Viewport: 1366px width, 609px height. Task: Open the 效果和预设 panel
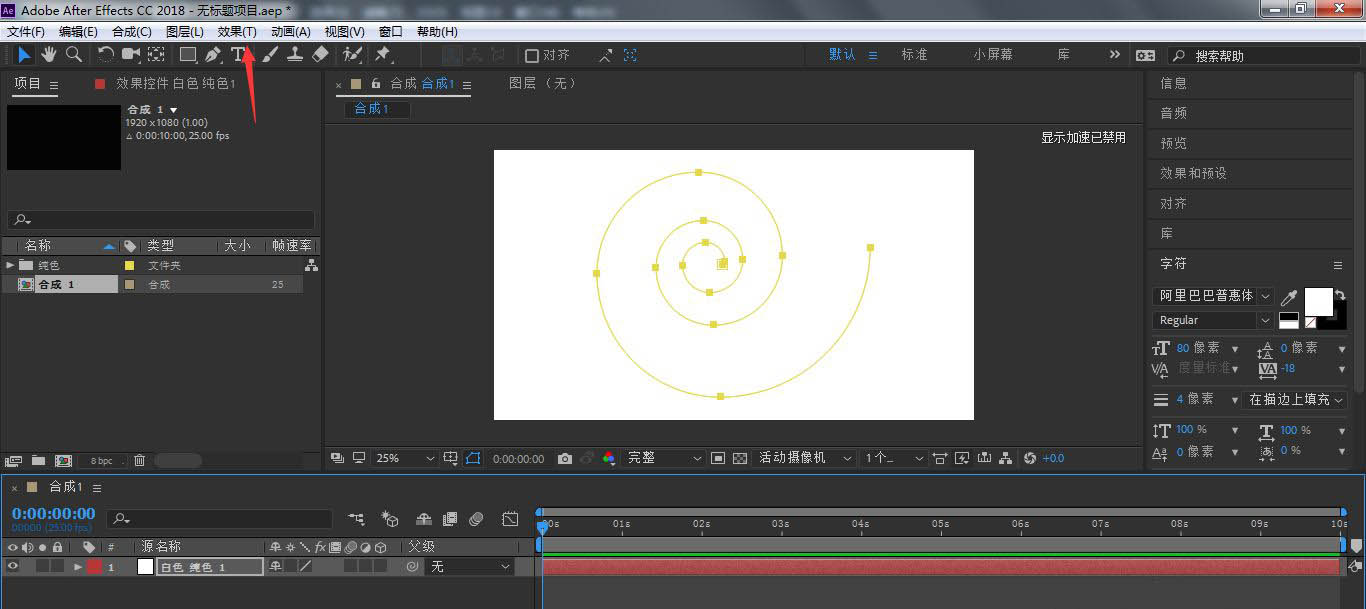pos(1193,173)
